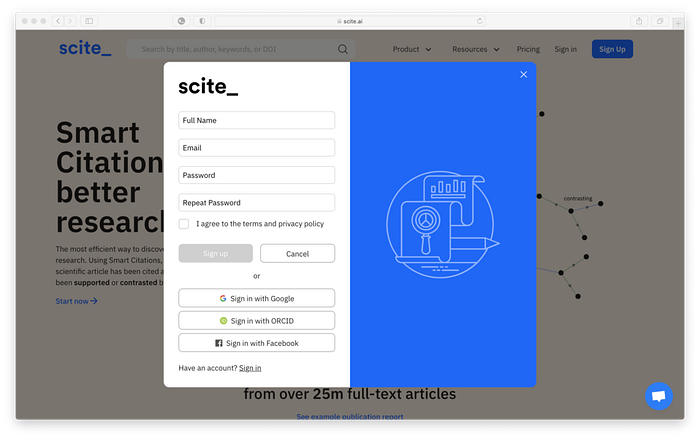Click the grey Sign up button in the dialog
700x439 pixels.
(x=215, y=253)
